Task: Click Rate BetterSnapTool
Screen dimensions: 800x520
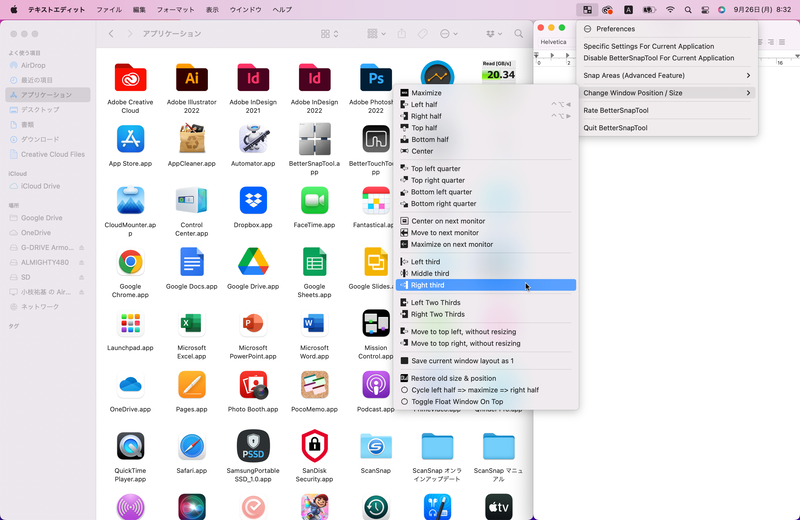Action: point(667,110)
